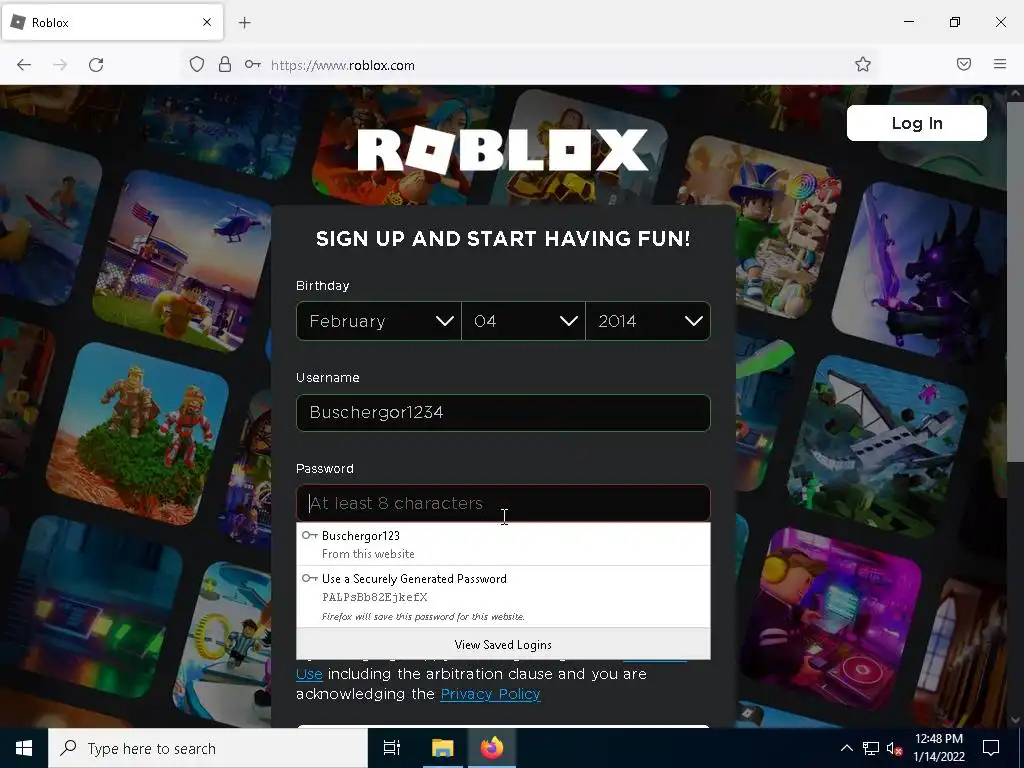Open the Privacy Policy link
Screen dimensions: 1024x768
pyautogui.click(x=490, y=694)
